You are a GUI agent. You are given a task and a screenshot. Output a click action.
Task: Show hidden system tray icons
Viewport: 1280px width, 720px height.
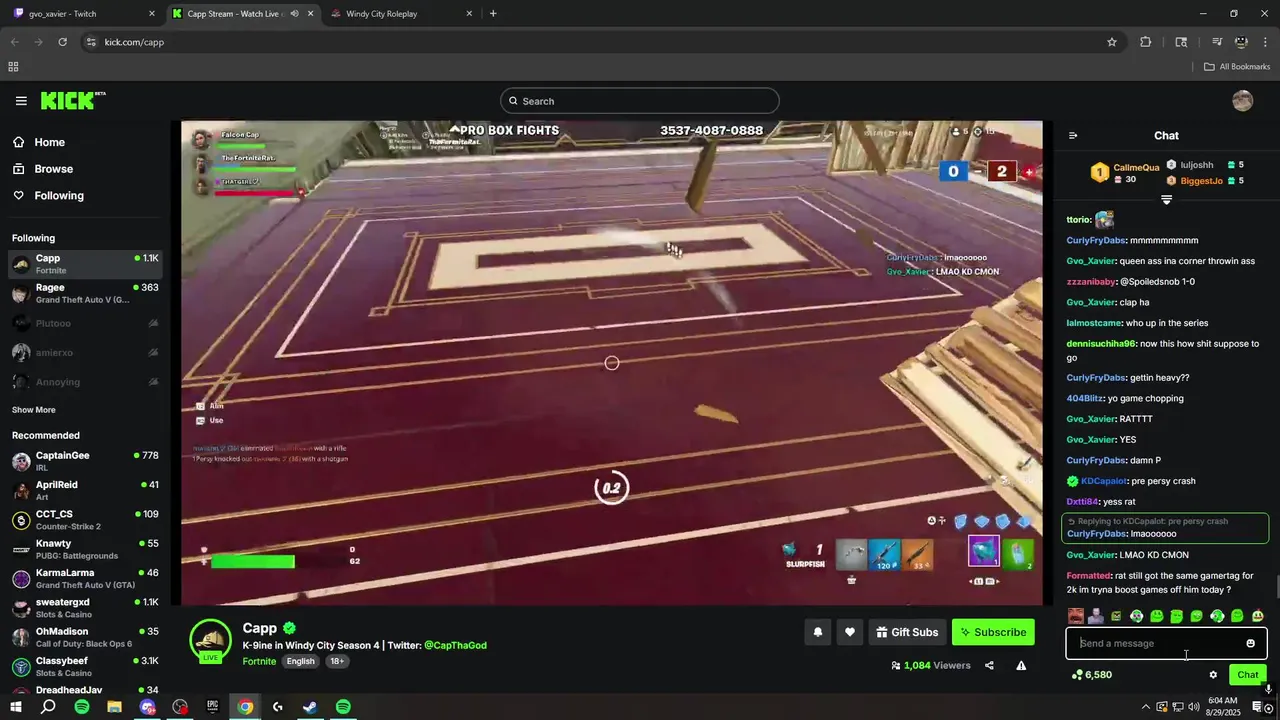(x=1145, y=707)
